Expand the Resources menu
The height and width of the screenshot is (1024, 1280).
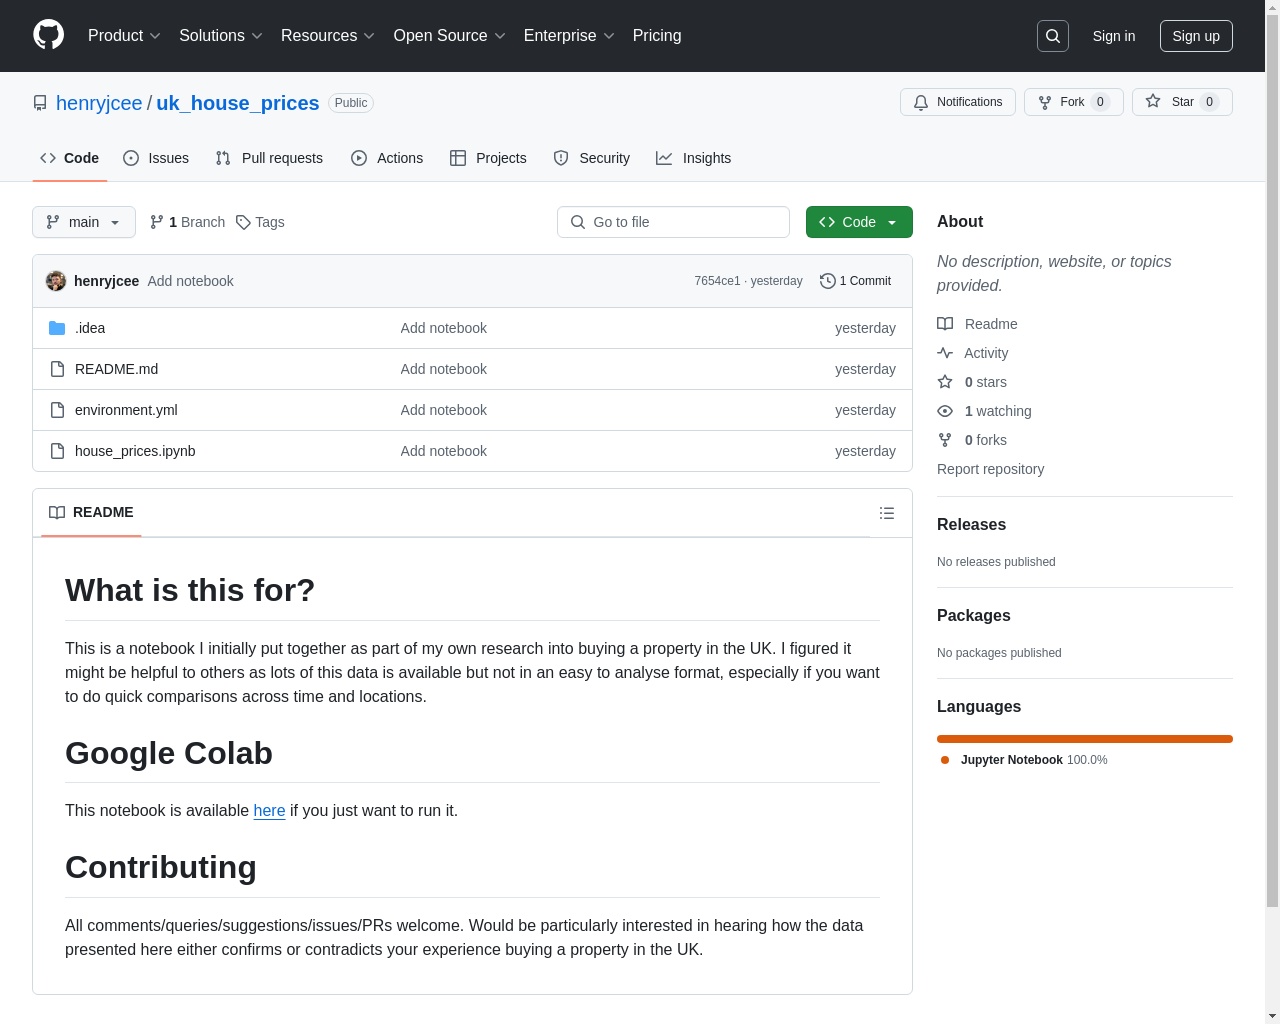[328, 36]
